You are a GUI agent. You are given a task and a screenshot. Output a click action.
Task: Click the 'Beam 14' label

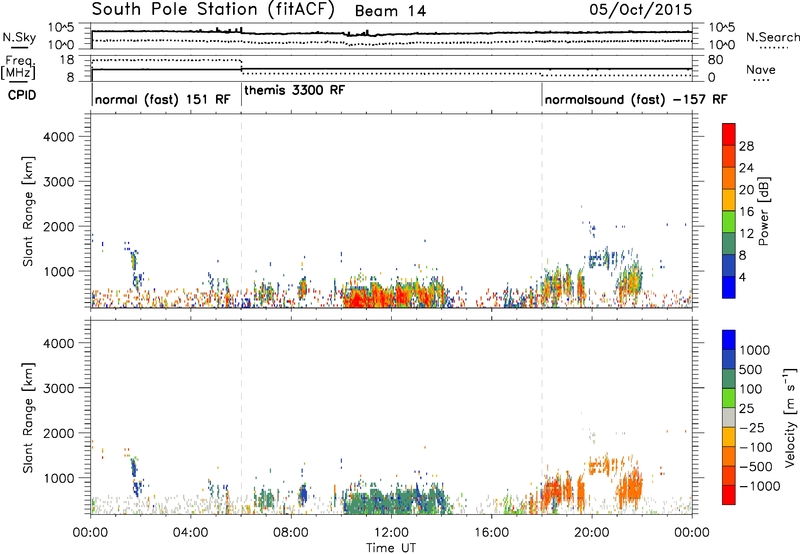[390, 11]
